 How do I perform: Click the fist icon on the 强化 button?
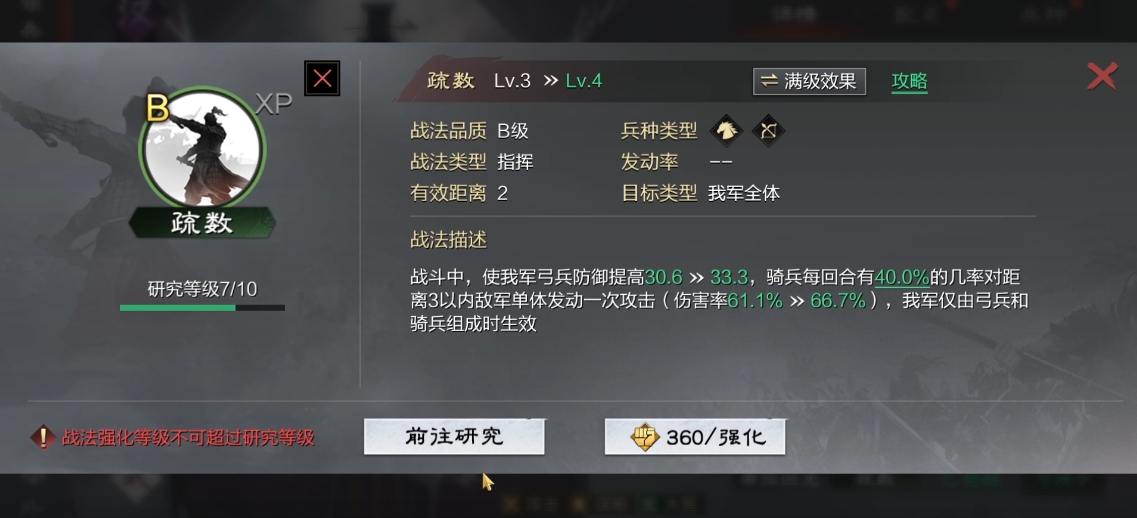click(644, 437)
